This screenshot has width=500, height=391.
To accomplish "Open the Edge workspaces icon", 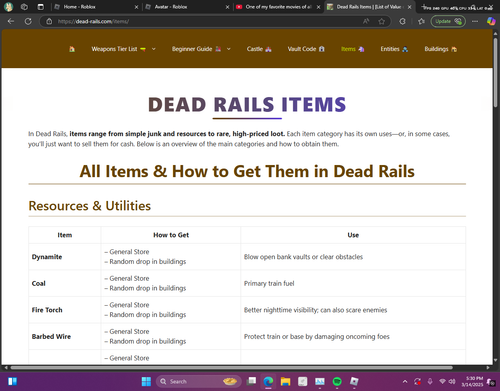I will tap(24, 7).
